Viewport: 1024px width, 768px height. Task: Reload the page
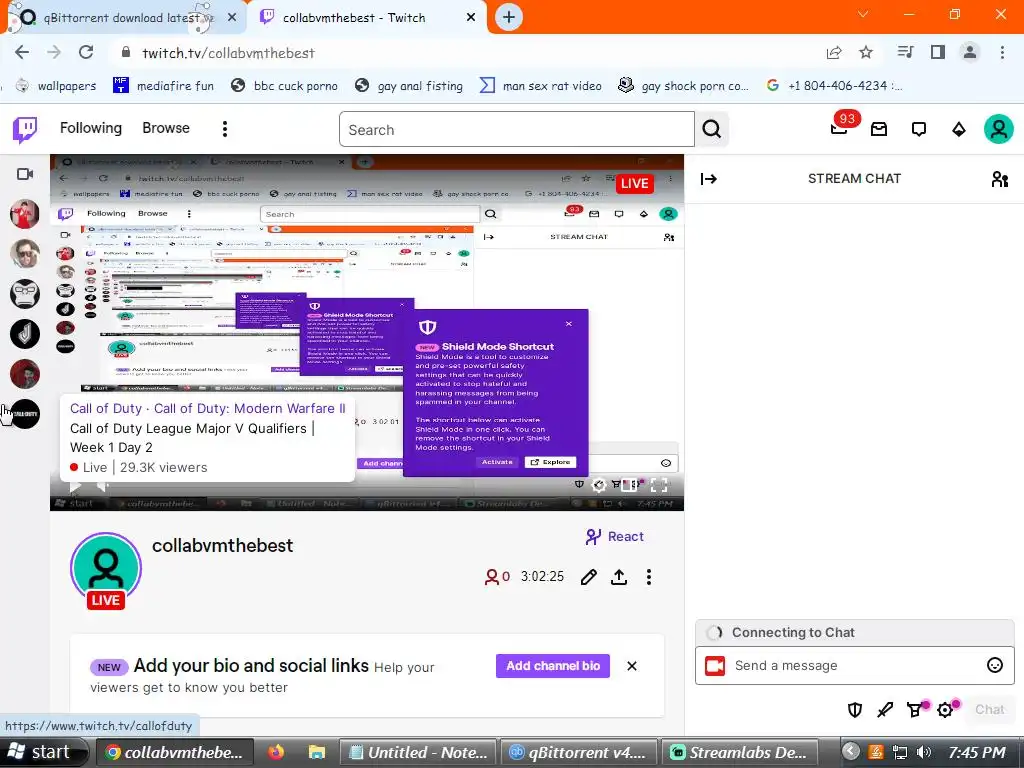pyautogui.click(x=86, y=53)
